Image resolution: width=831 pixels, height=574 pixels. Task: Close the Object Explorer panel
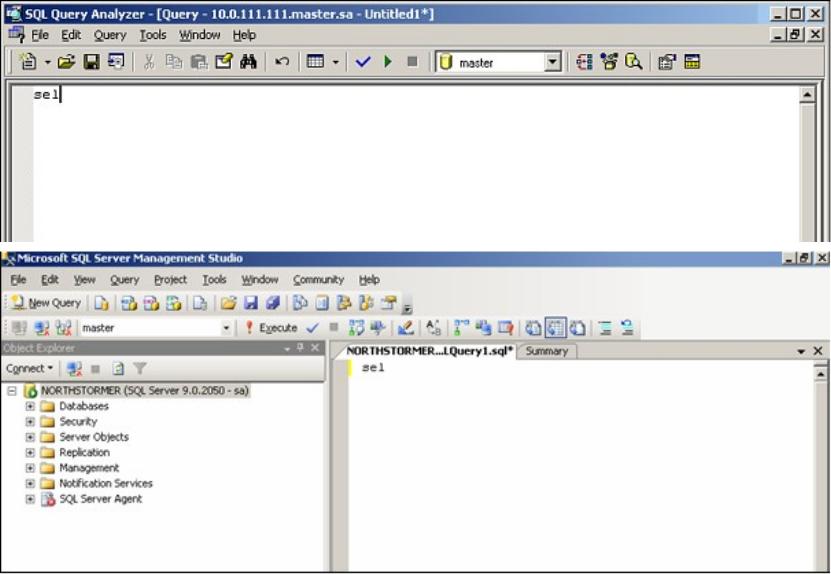(x=315, y=348)
